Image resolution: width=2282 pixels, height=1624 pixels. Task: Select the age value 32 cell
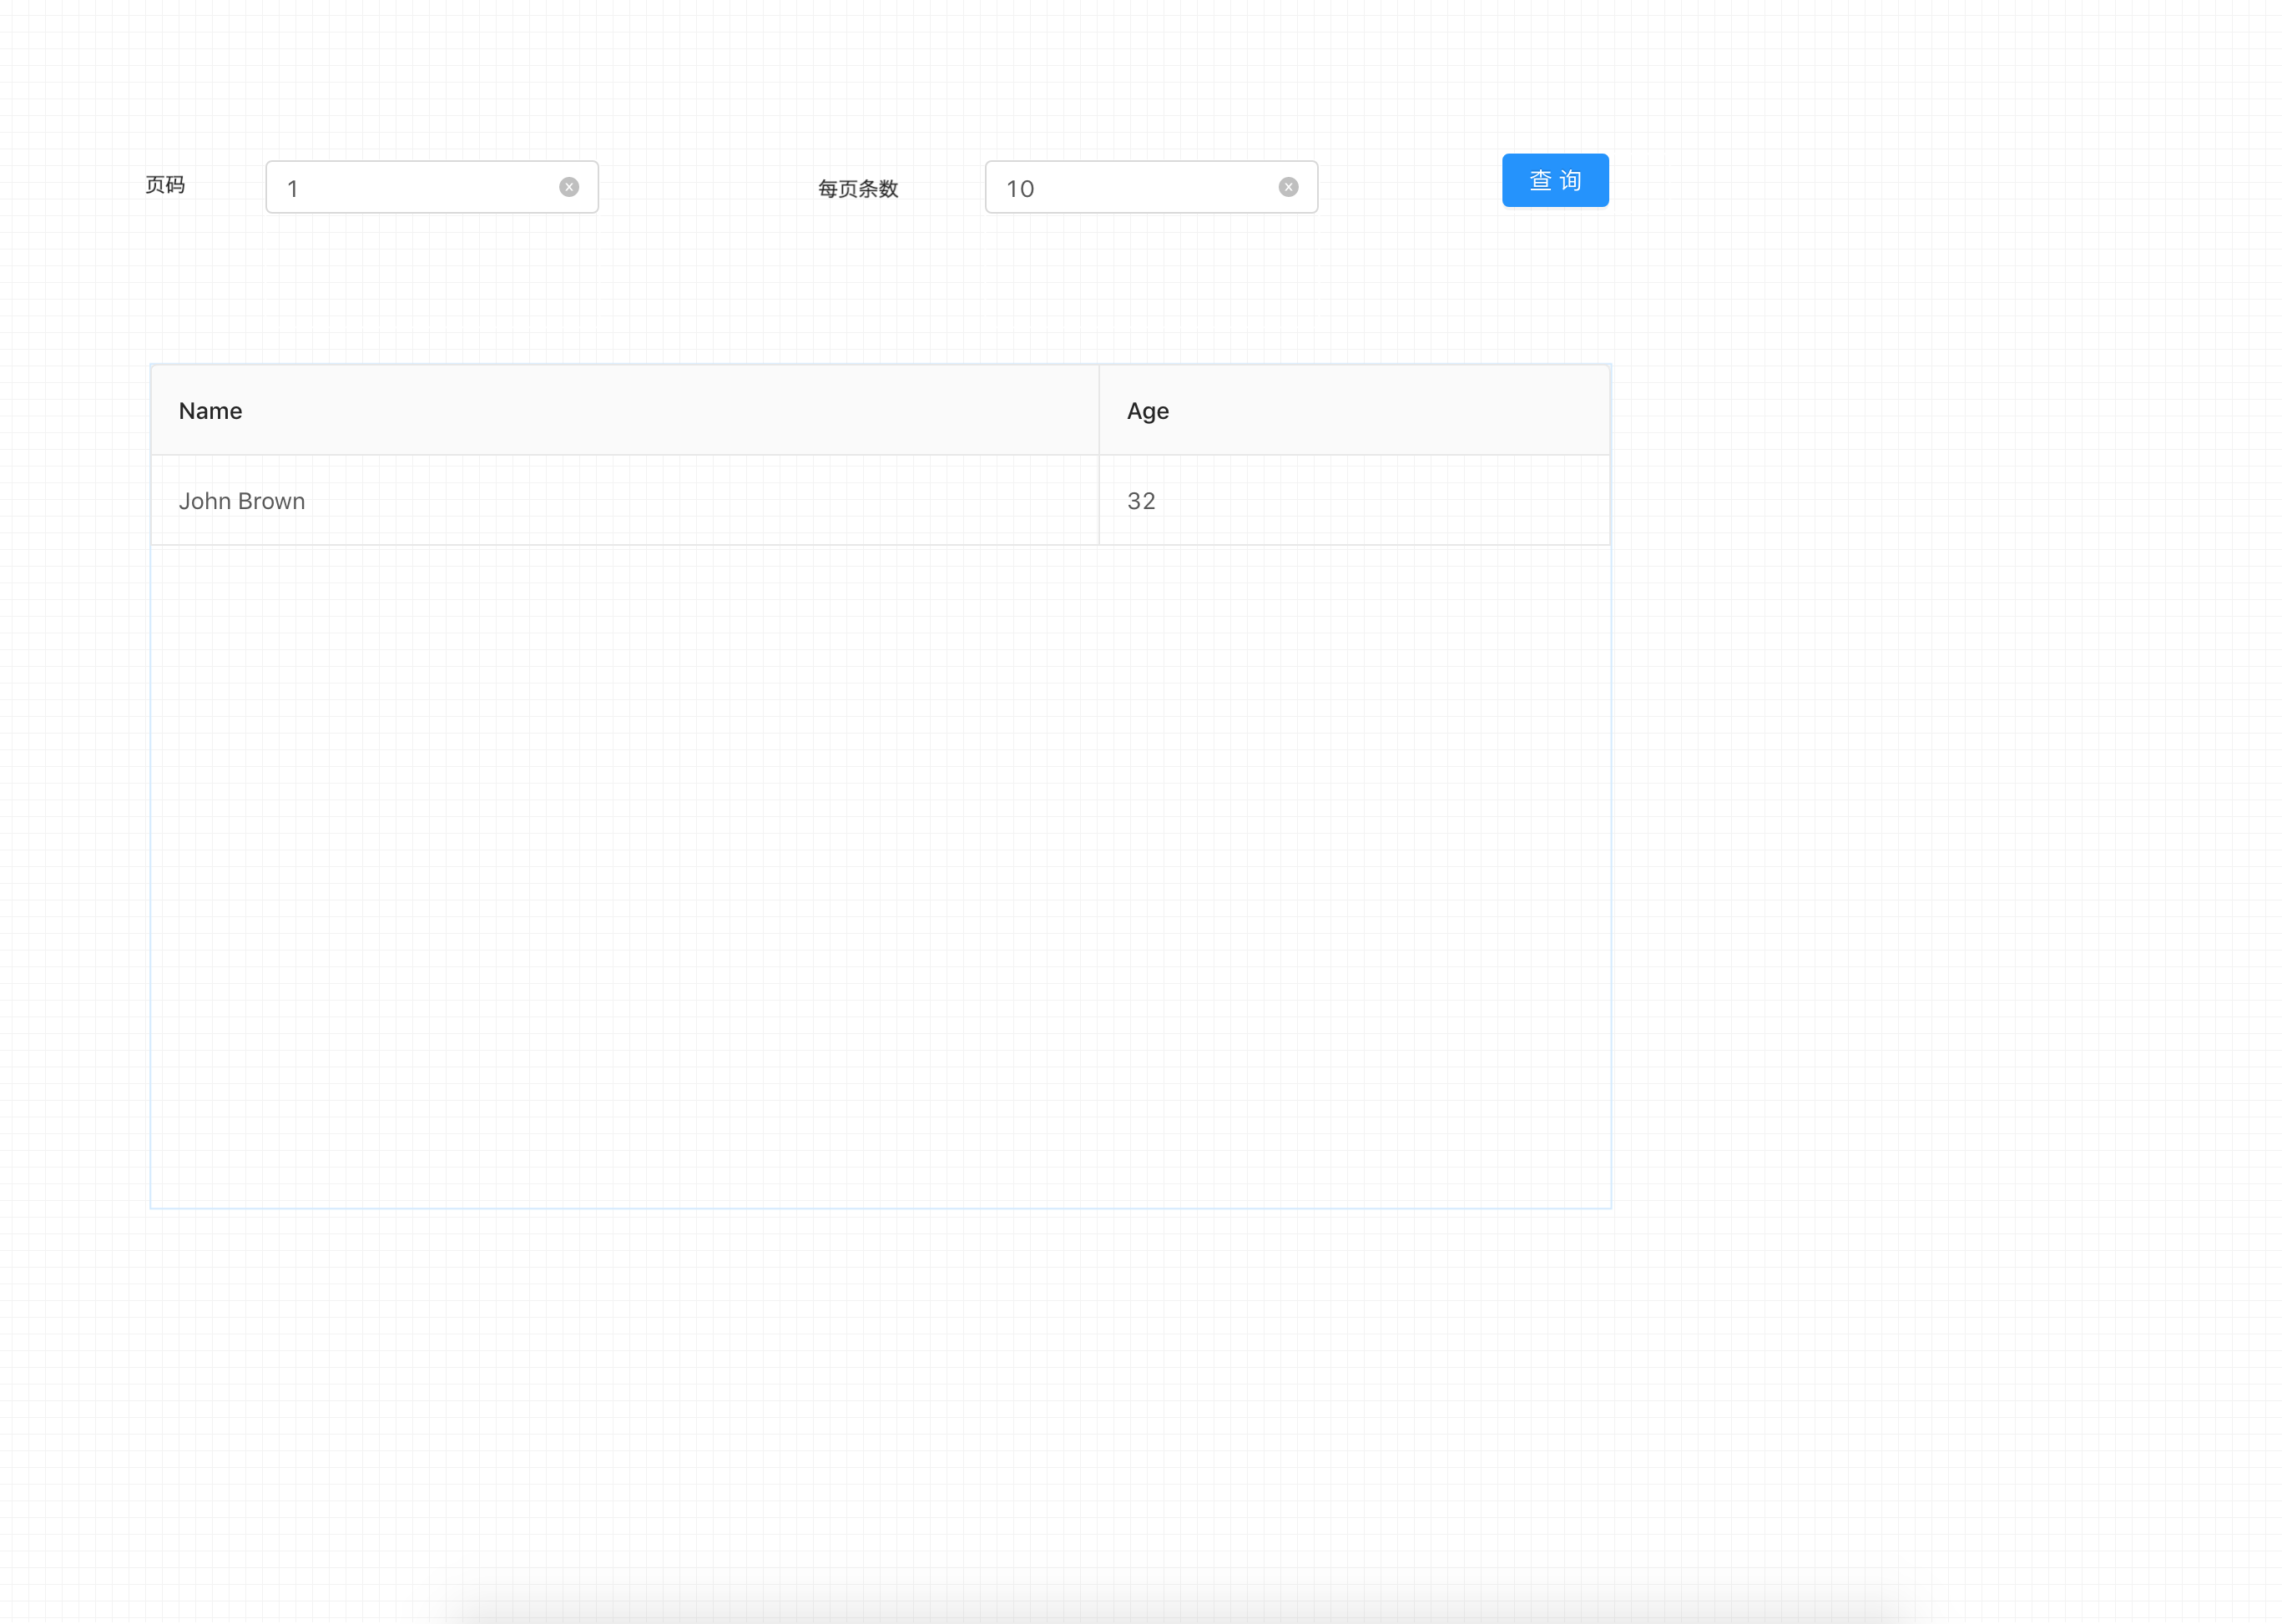coord(1354,500)
